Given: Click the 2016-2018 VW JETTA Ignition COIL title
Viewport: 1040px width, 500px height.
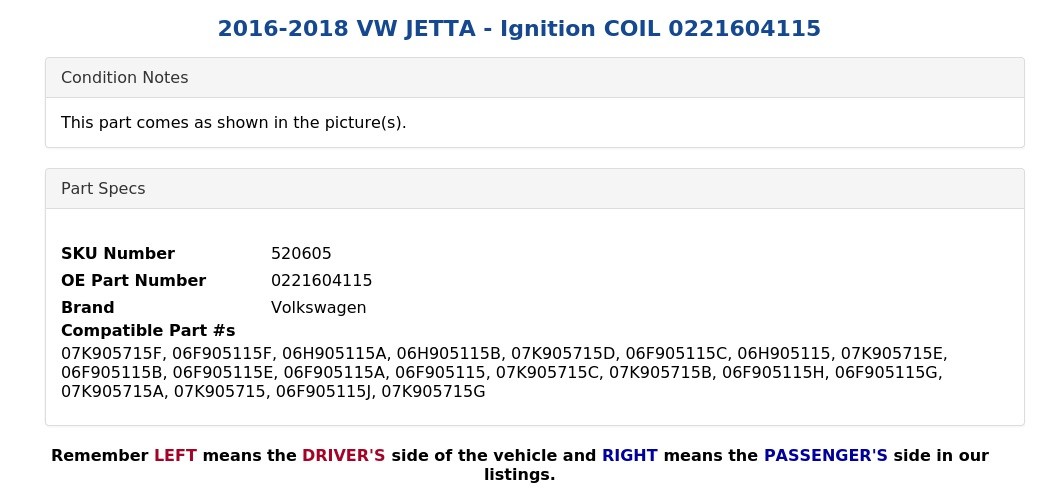Looking at the screenshot, I should tap(519, 29).
